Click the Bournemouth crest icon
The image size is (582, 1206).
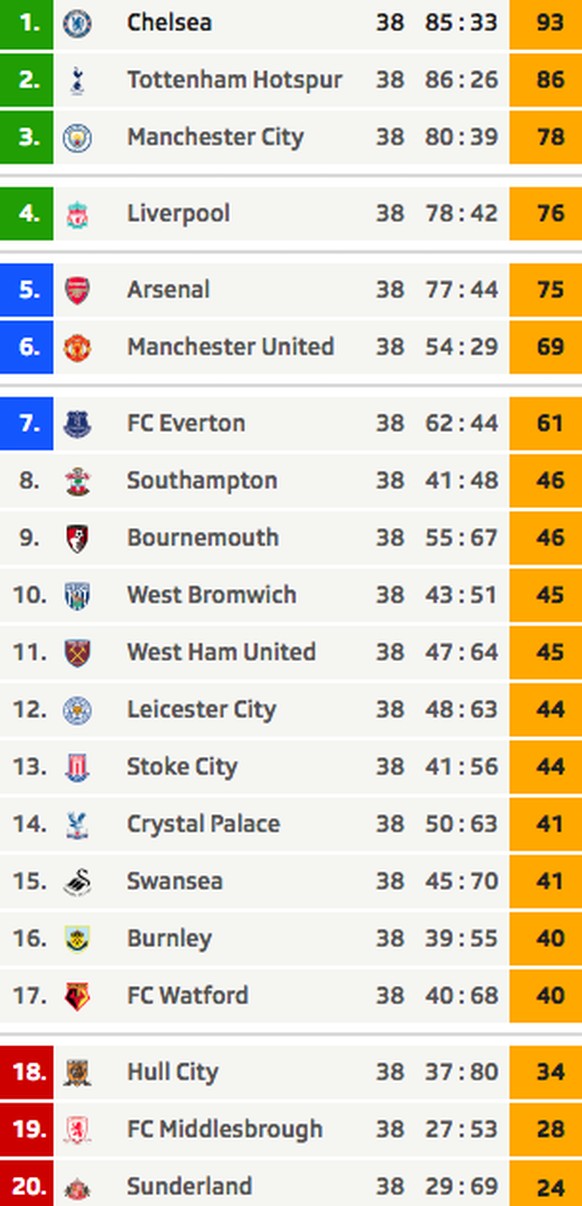[77, 538]
